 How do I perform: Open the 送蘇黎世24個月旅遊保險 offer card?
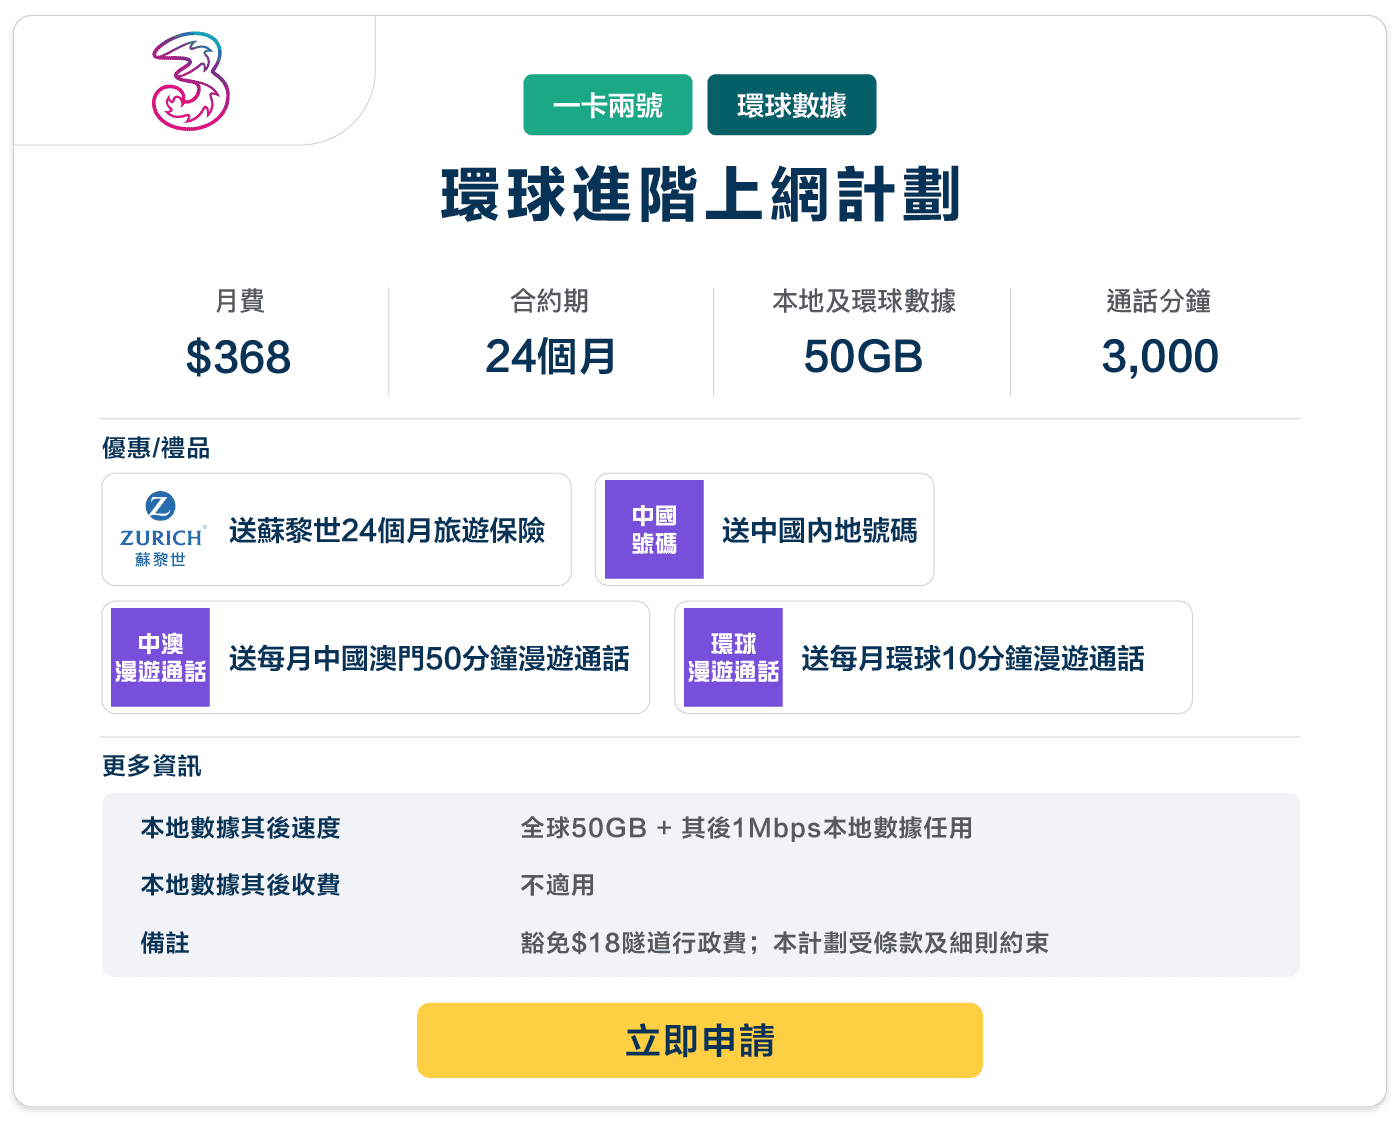[337, 530]
